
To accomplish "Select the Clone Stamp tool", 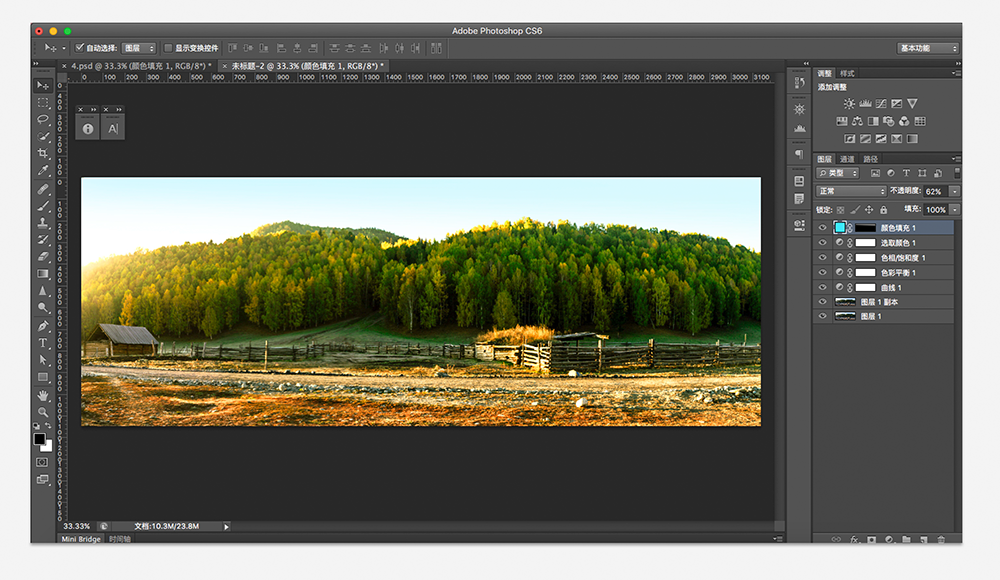I will 43,223.
